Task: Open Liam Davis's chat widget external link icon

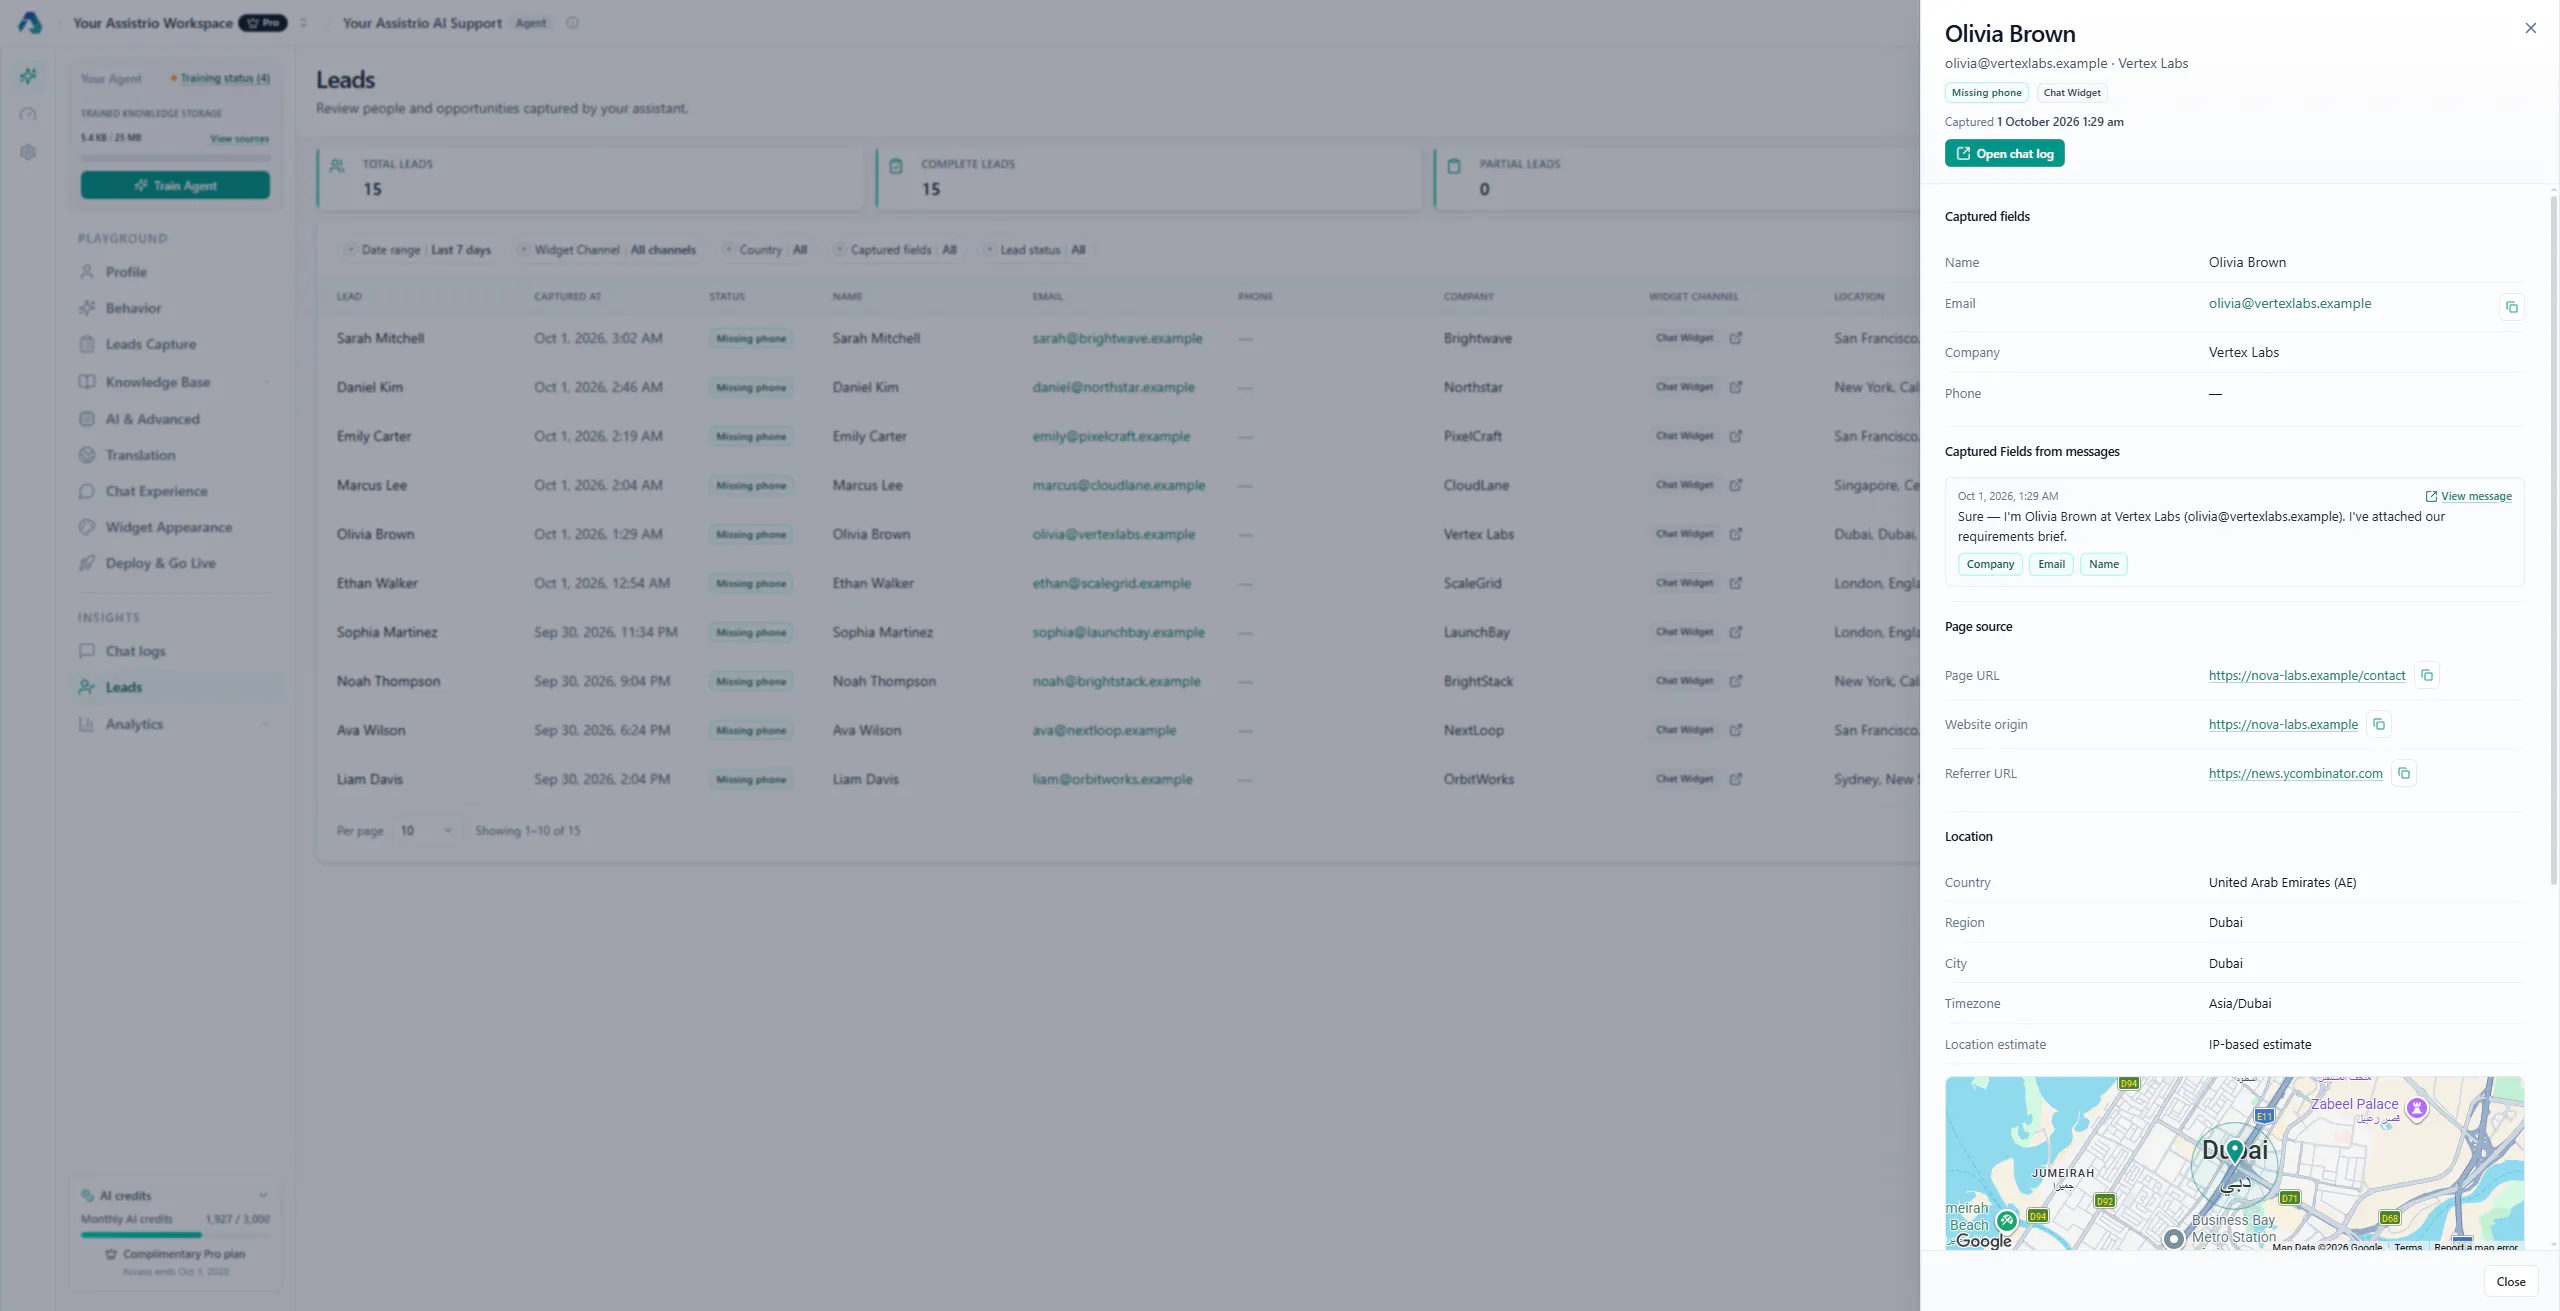Action: click(x=1735, y=779)
